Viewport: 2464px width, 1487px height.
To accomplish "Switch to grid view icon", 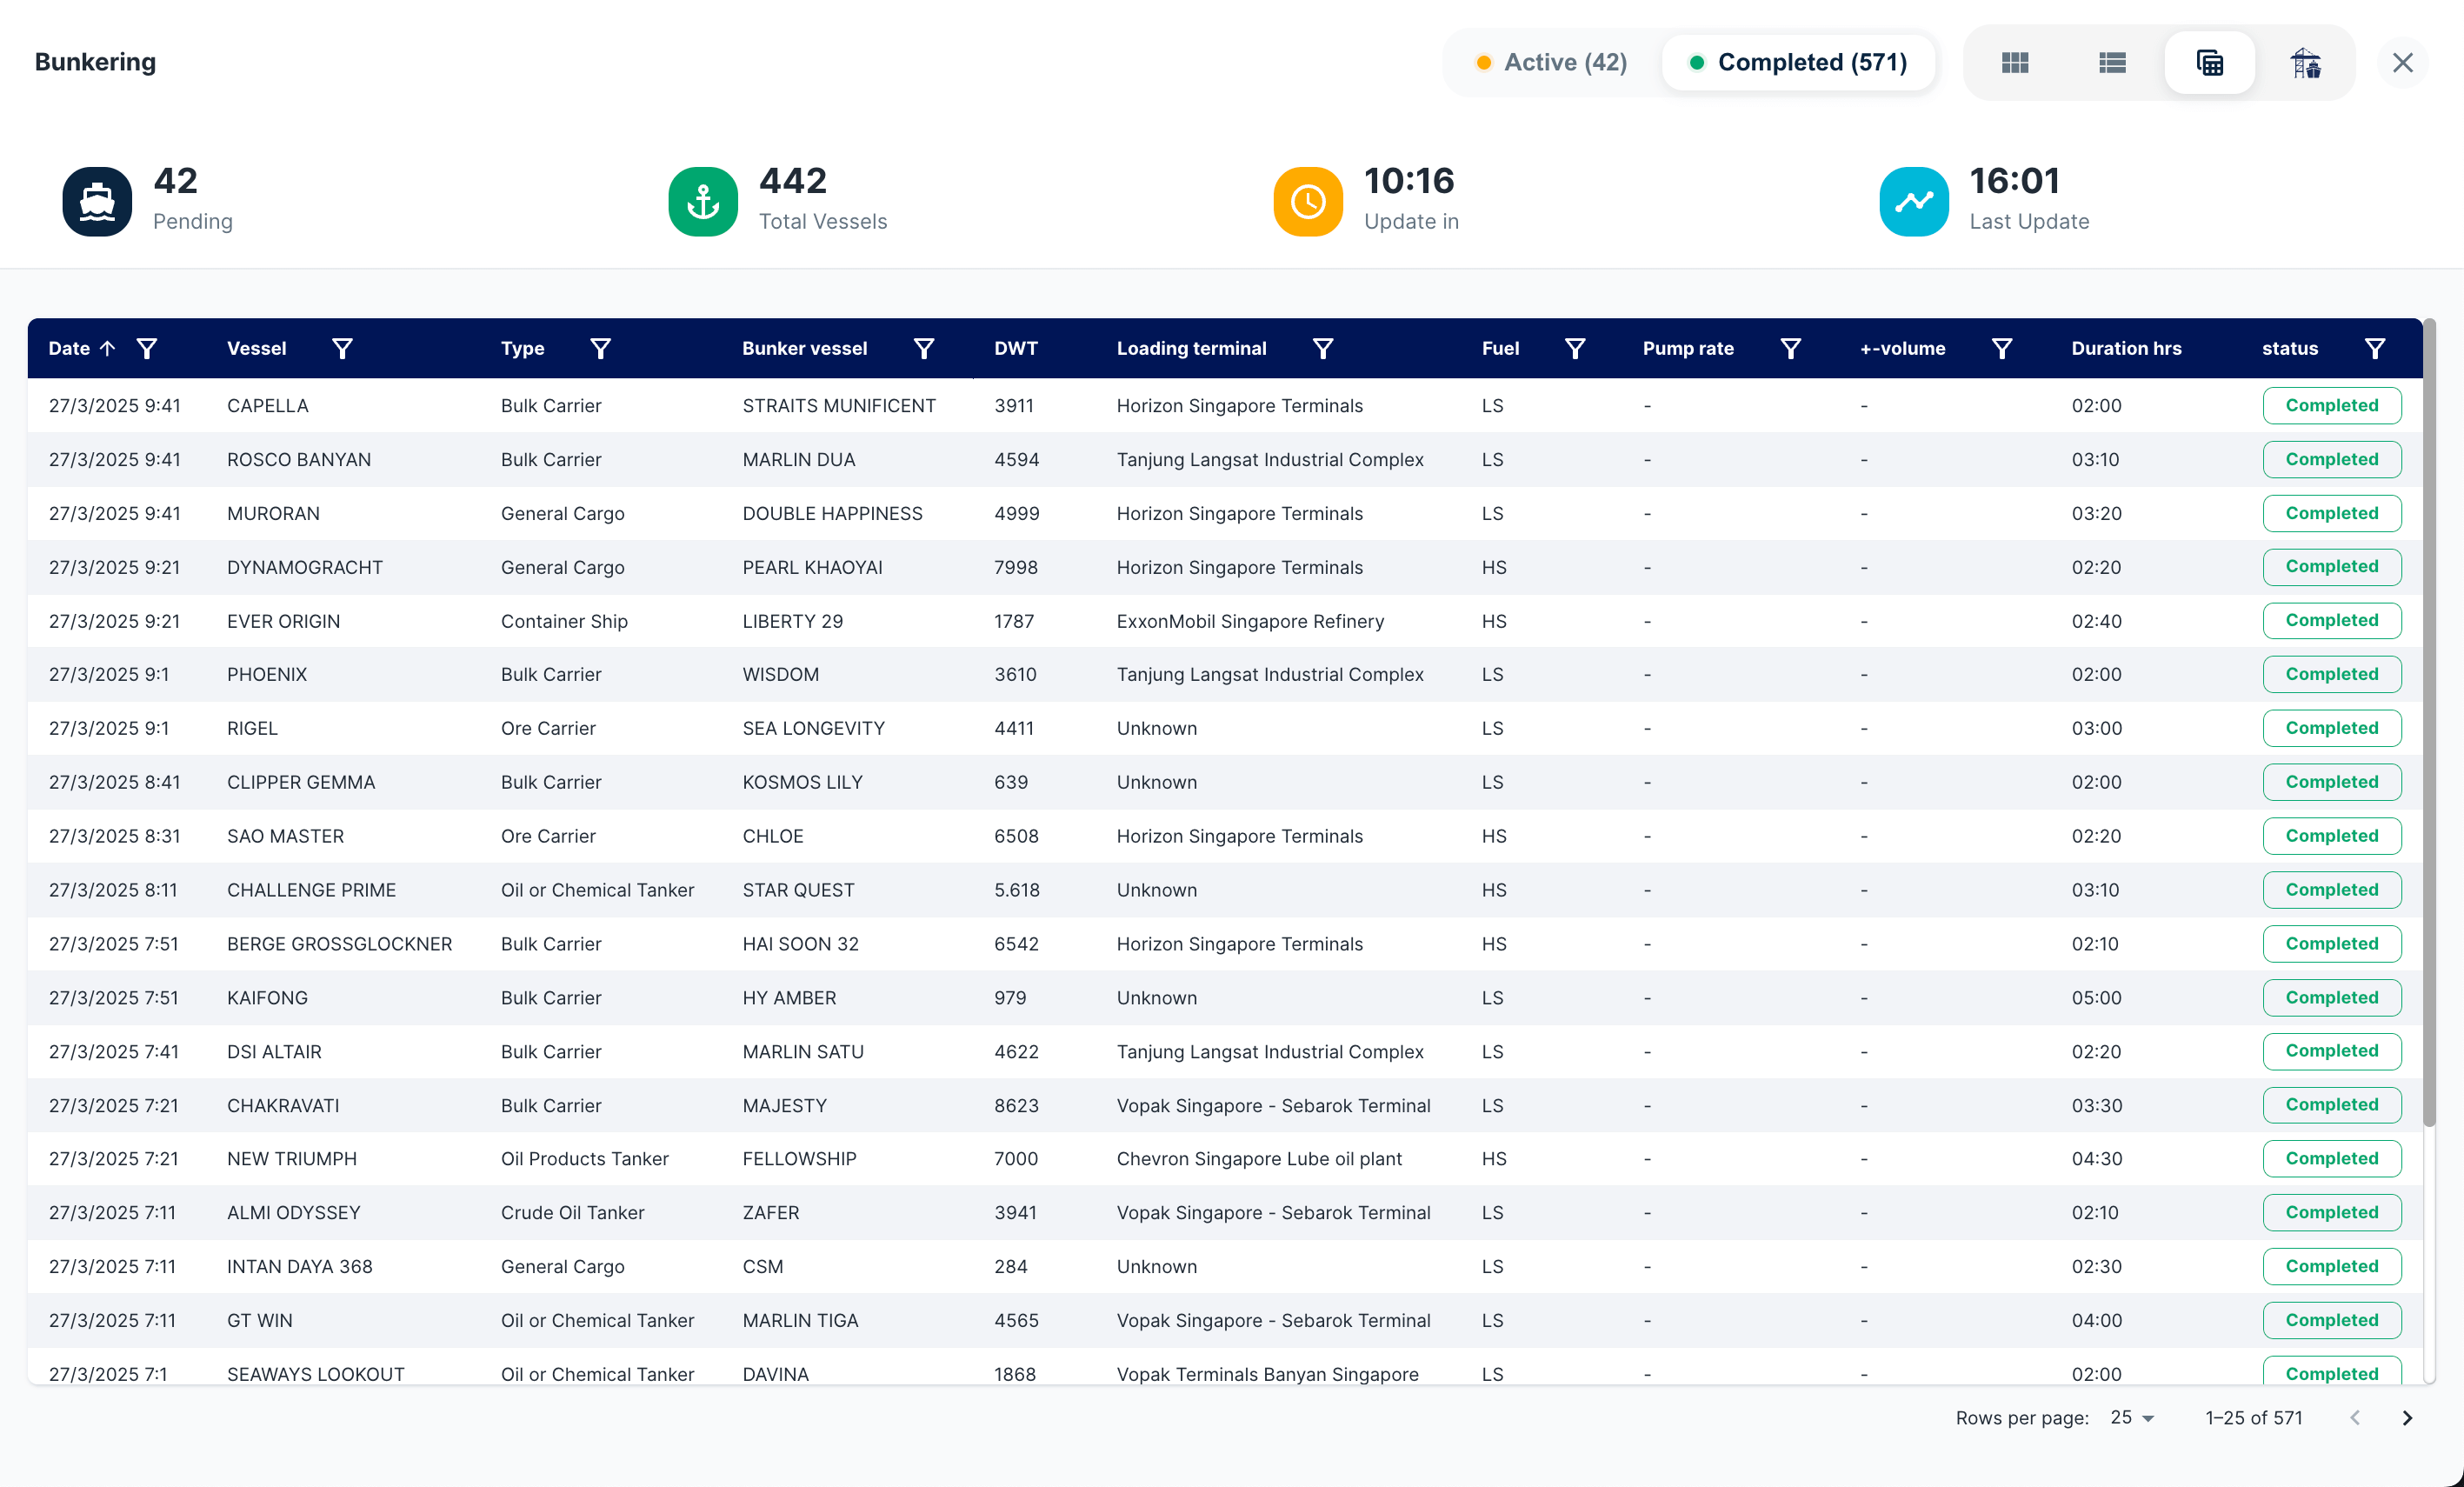I will point(2015,63).
